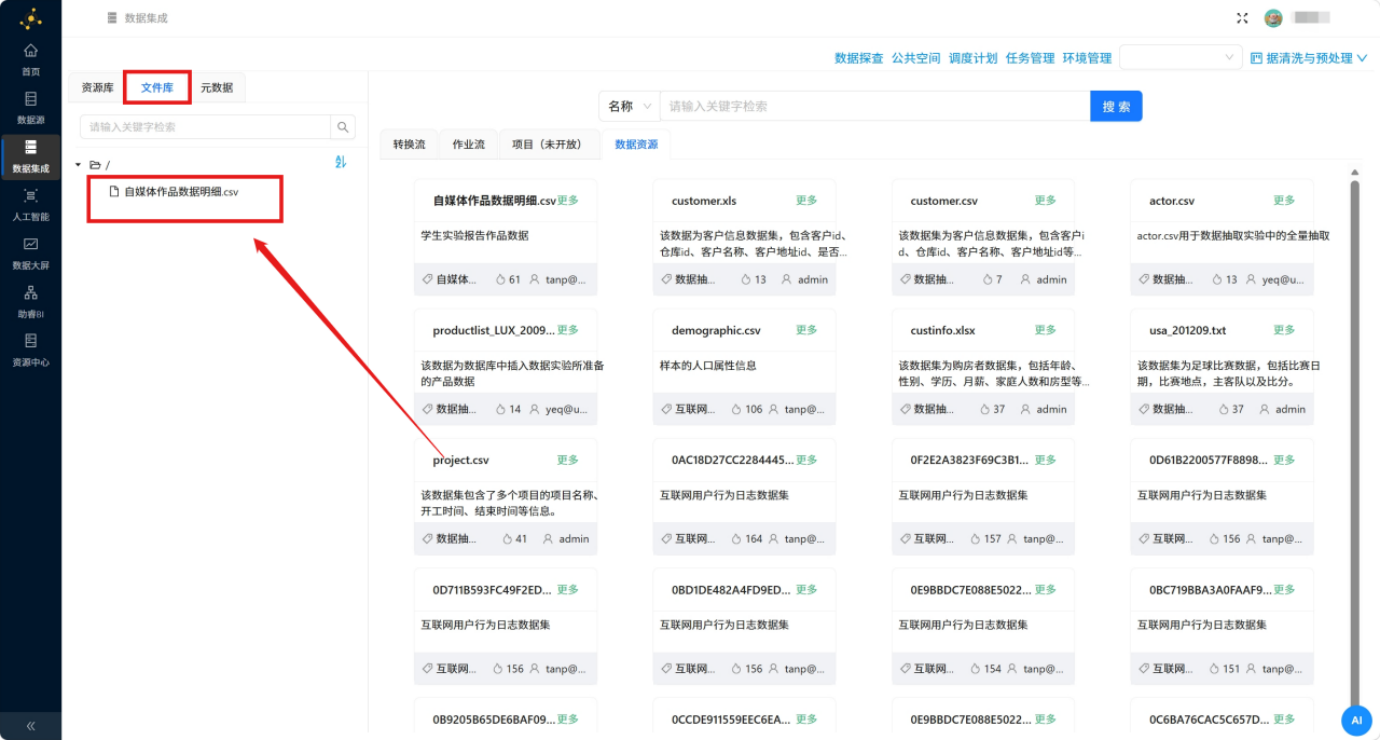Open the user avatar menu
The height and width of the screenshot is (740, 1380).
pyautogui.click(x=1273, y=18)
